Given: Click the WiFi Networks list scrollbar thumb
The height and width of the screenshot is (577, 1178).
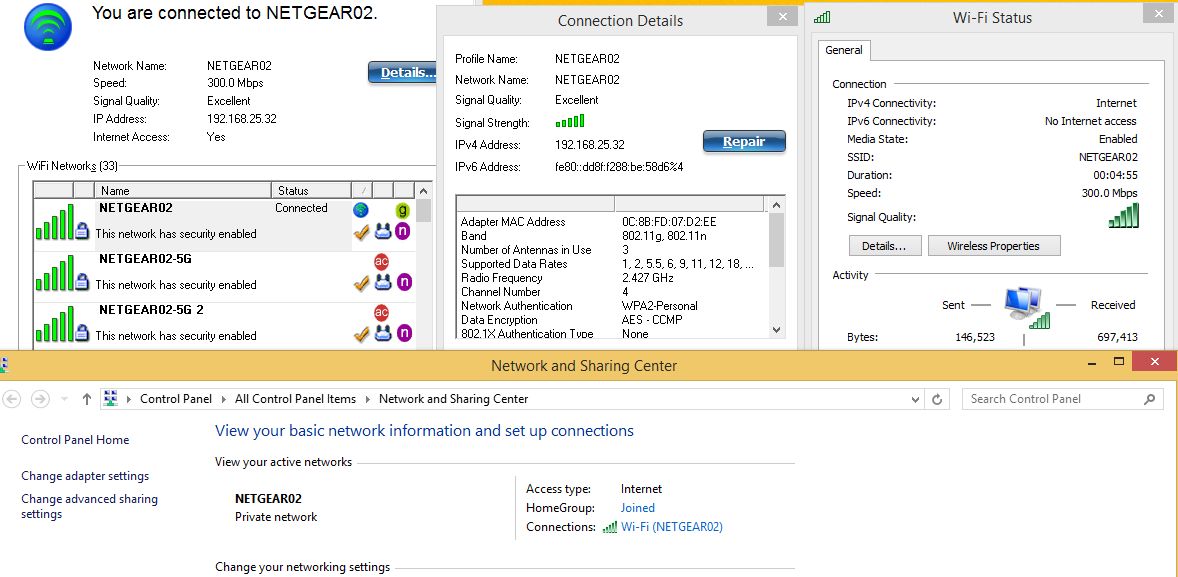Looking at the screenshot, I should [x=424, y=211].
